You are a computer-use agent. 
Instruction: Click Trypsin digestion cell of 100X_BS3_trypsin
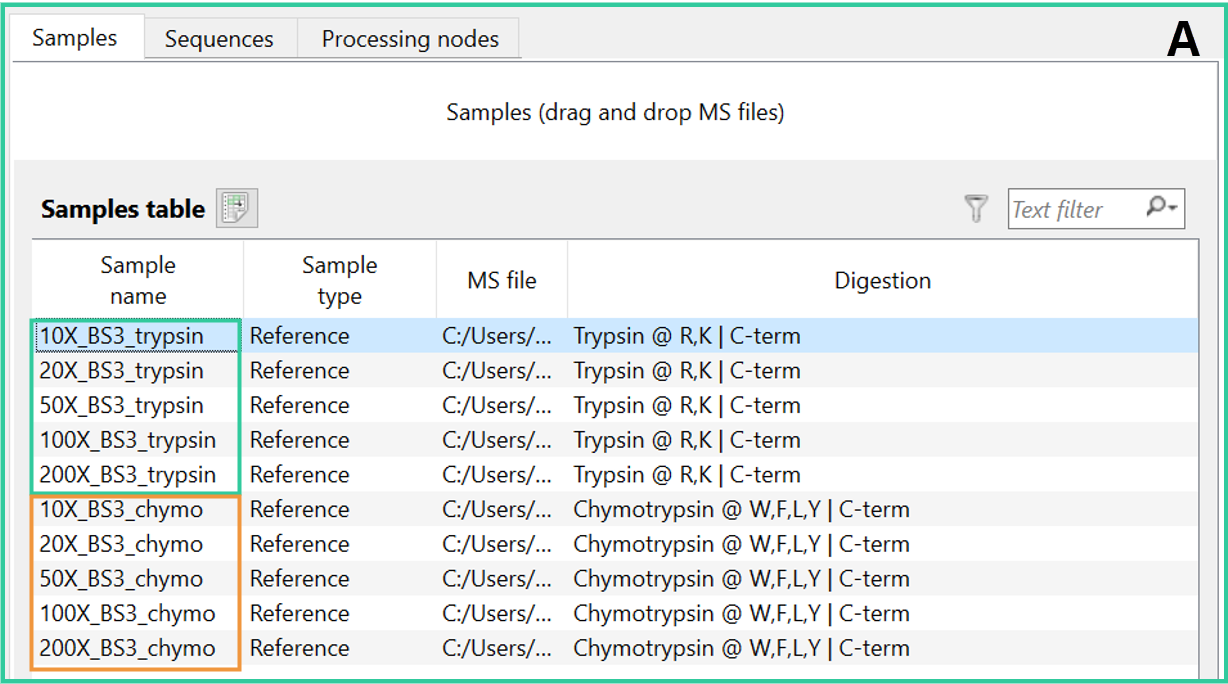[x=687, y=440]
